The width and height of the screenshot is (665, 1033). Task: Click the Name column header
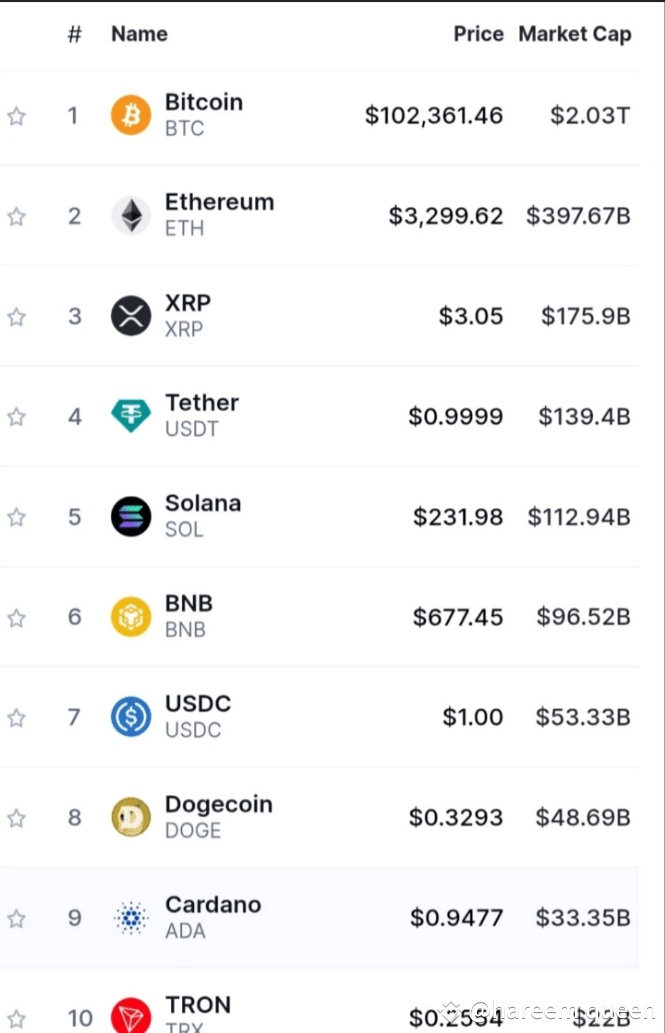click(x=139, y=34)
